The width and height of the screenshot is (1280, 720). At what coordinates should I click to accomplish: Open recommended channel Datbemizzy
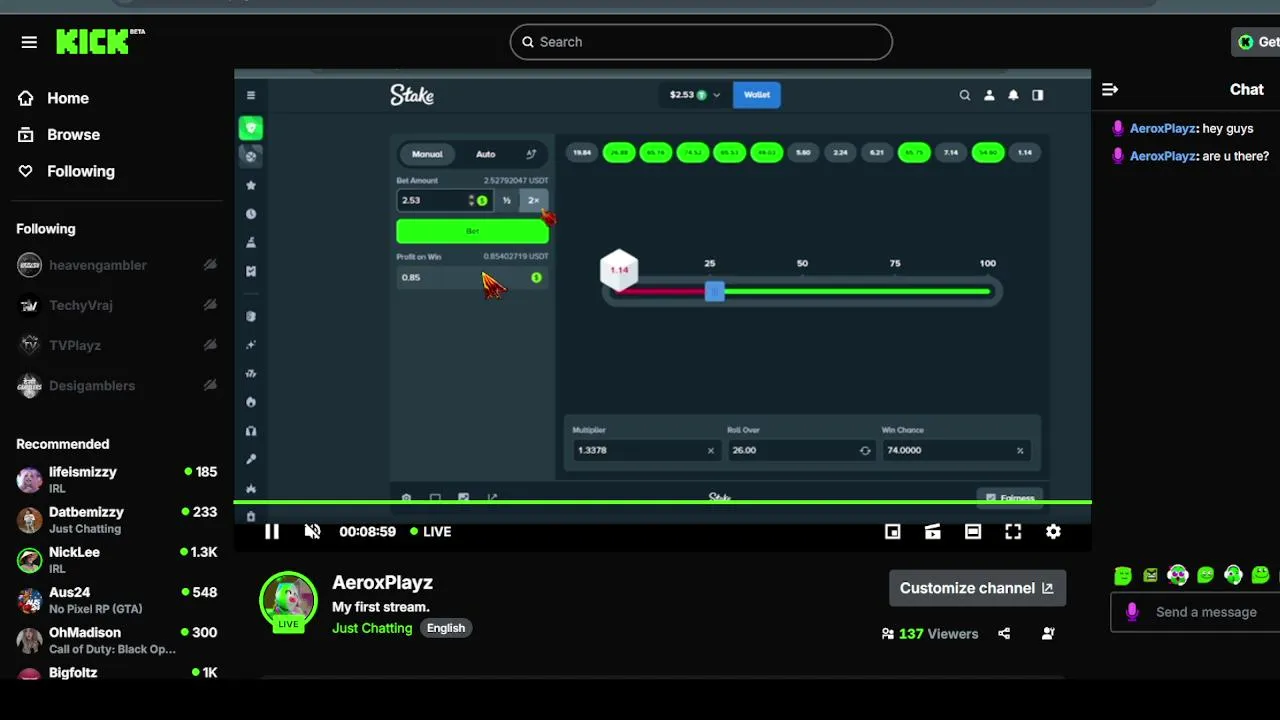(x=117, y=519)
